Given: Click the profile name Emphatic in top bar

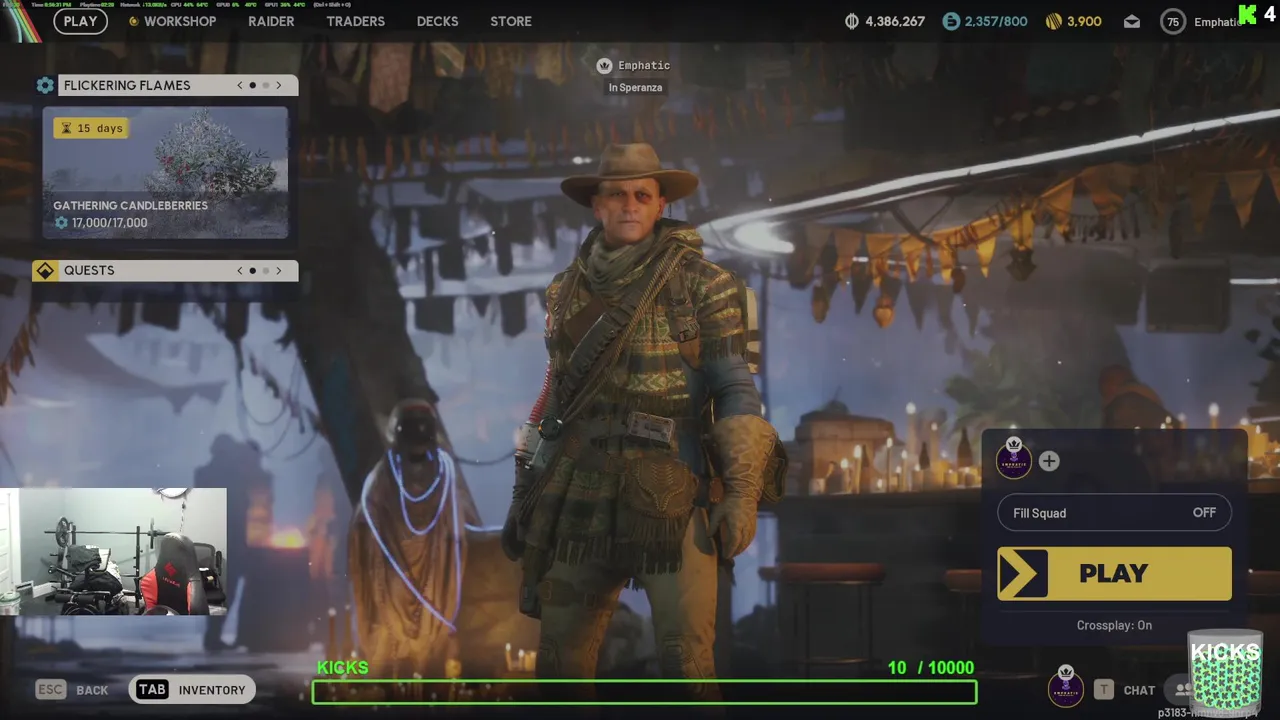Looking at the screenshot, I should pyautogui.click(x=1218, y=22).
